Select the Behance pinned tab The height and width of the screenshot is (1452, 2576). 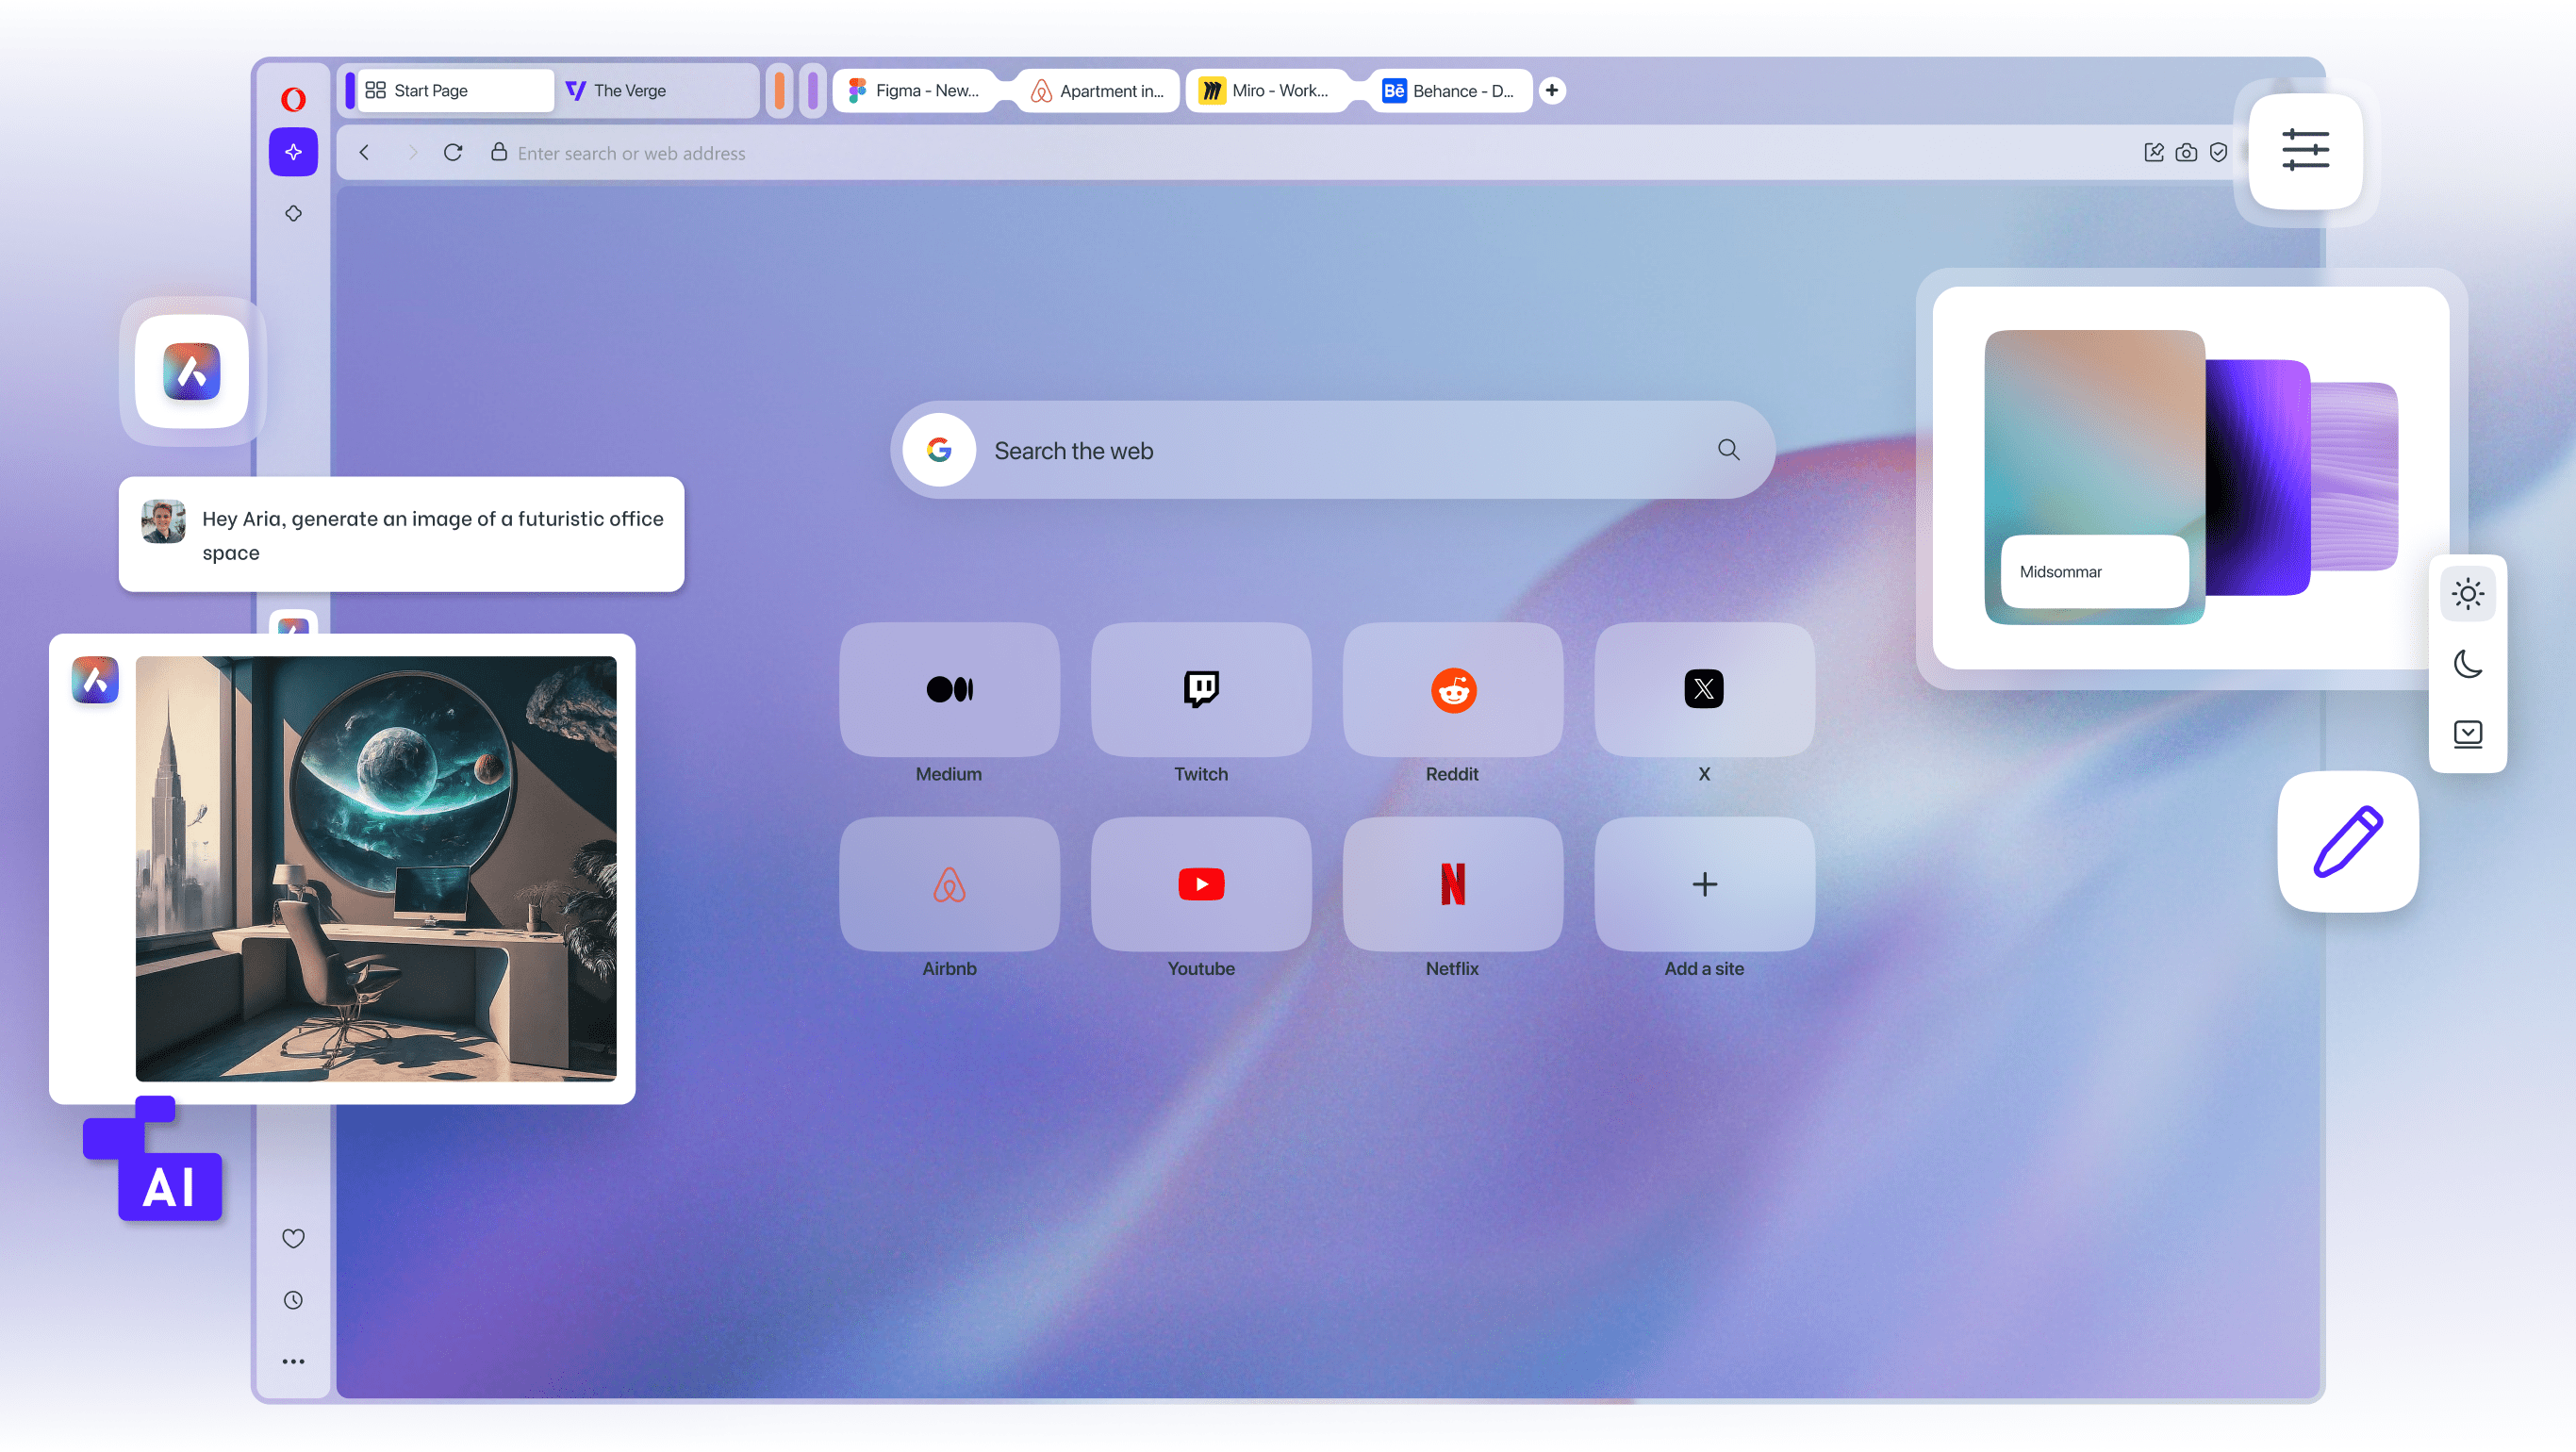(1450, 90)
